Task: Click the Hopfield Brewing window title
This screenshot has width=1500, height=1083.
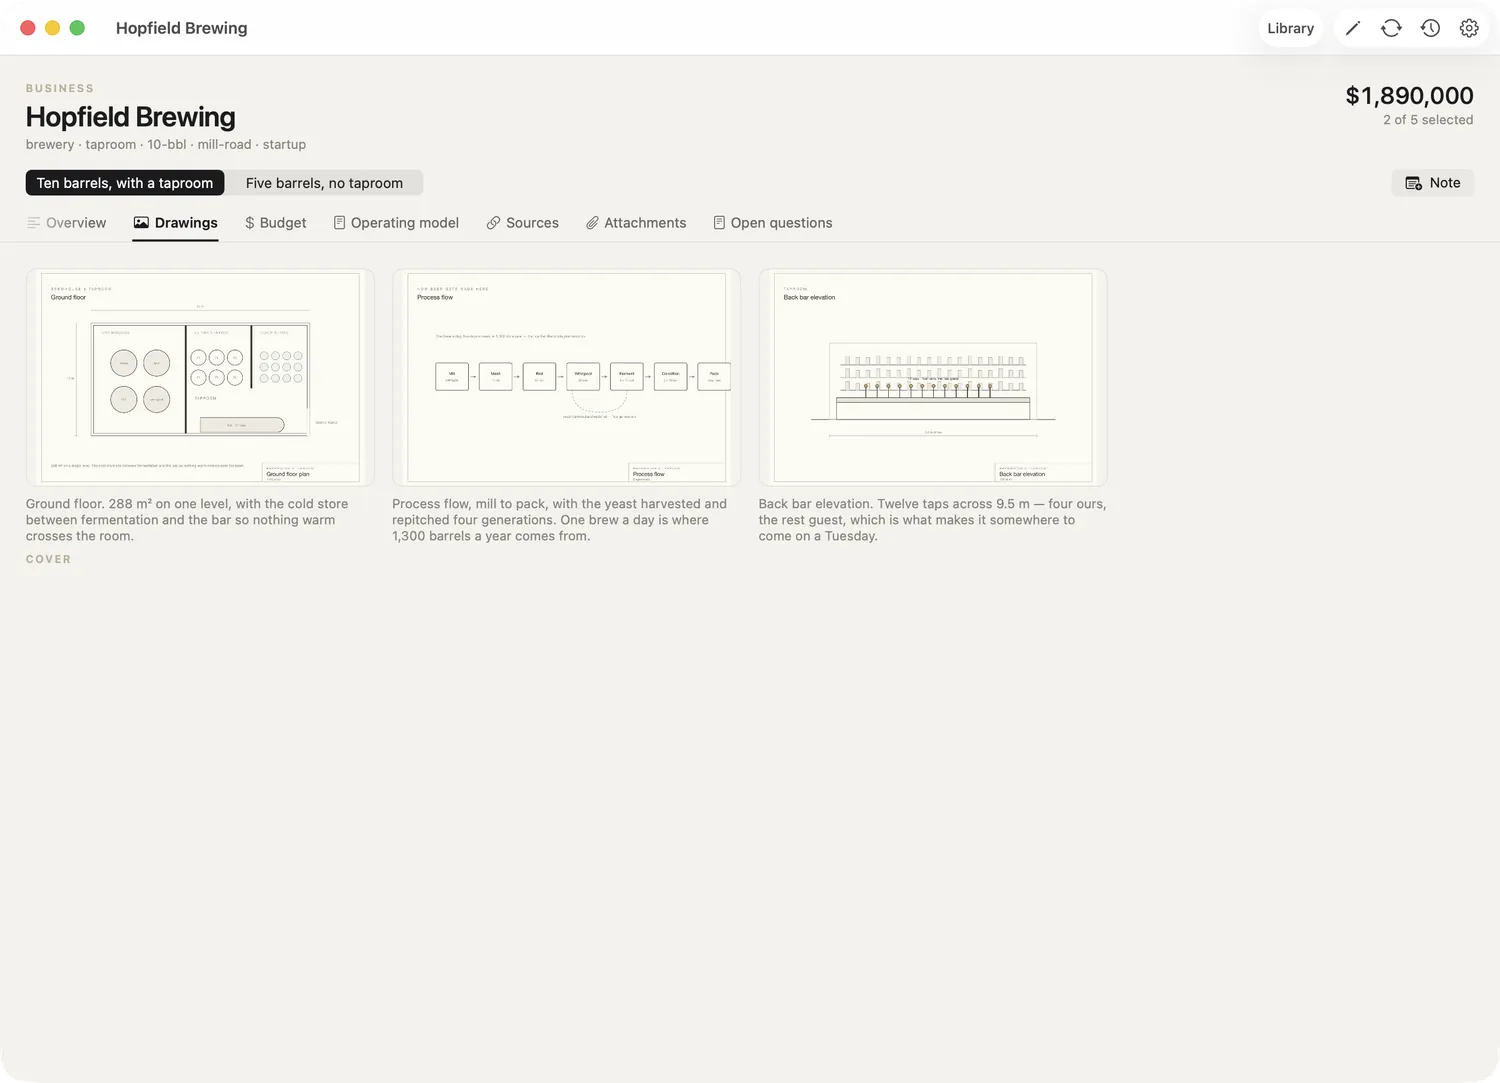Action: pyautogui.click(x=182, y=28)
